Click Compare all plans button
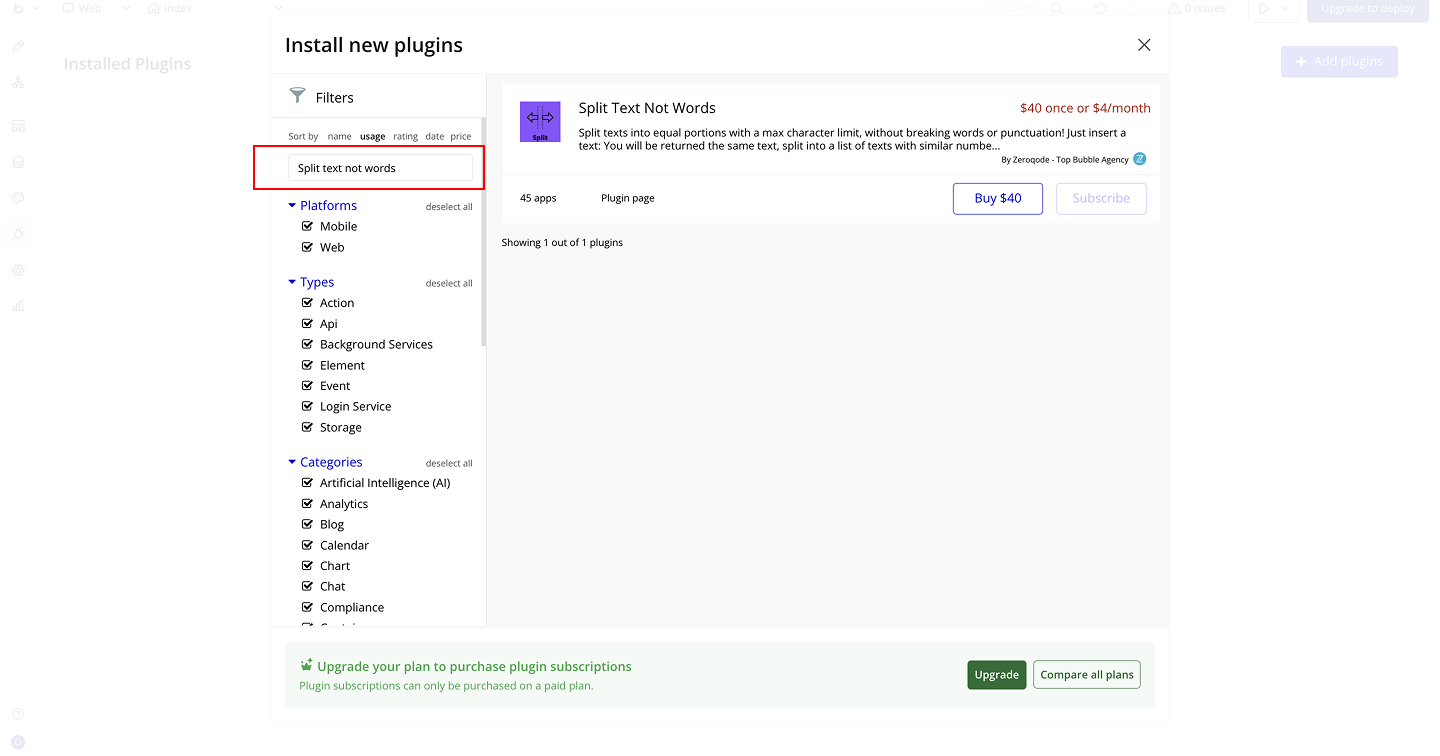Screen dimensions: 1440x756 [1086, 675]
